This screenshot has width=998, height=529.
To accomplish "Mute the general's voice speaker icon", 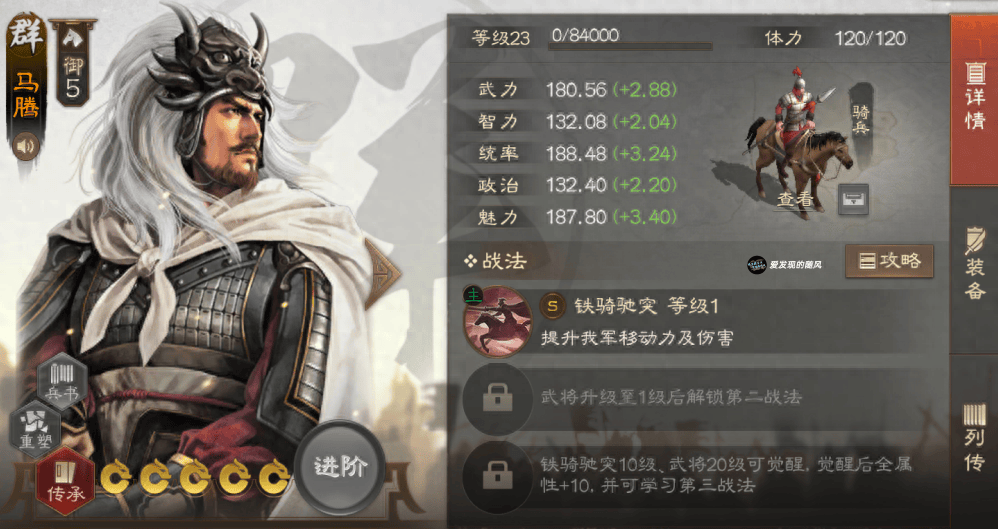I will [x=26, y=147].
